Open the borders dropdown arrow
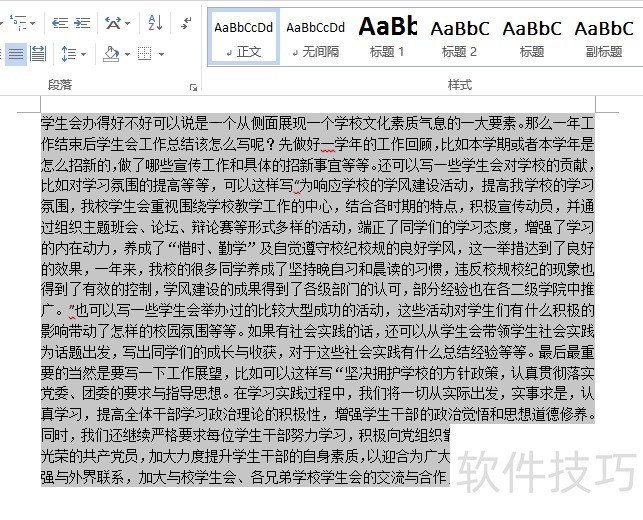Viewport: 643px width, 520px height. tap(161, 54)
